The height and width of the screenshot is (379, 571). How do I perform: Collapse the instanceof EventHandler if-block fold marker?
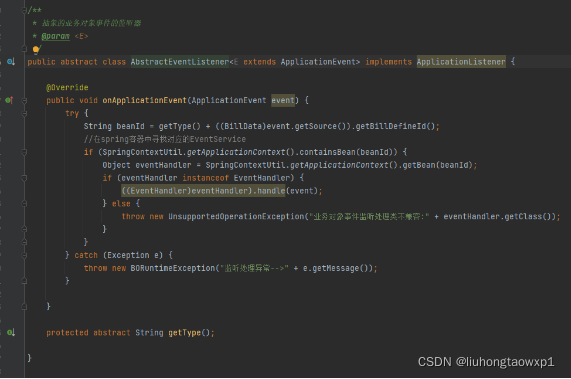(24, 178)
